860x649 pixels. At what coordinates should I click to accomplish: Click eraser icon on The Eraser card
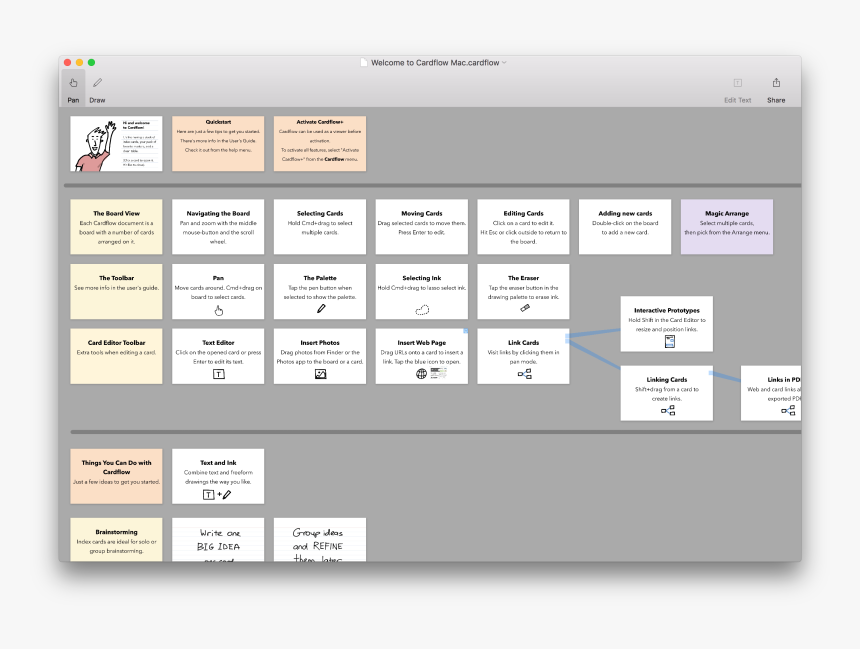(524, 308)
